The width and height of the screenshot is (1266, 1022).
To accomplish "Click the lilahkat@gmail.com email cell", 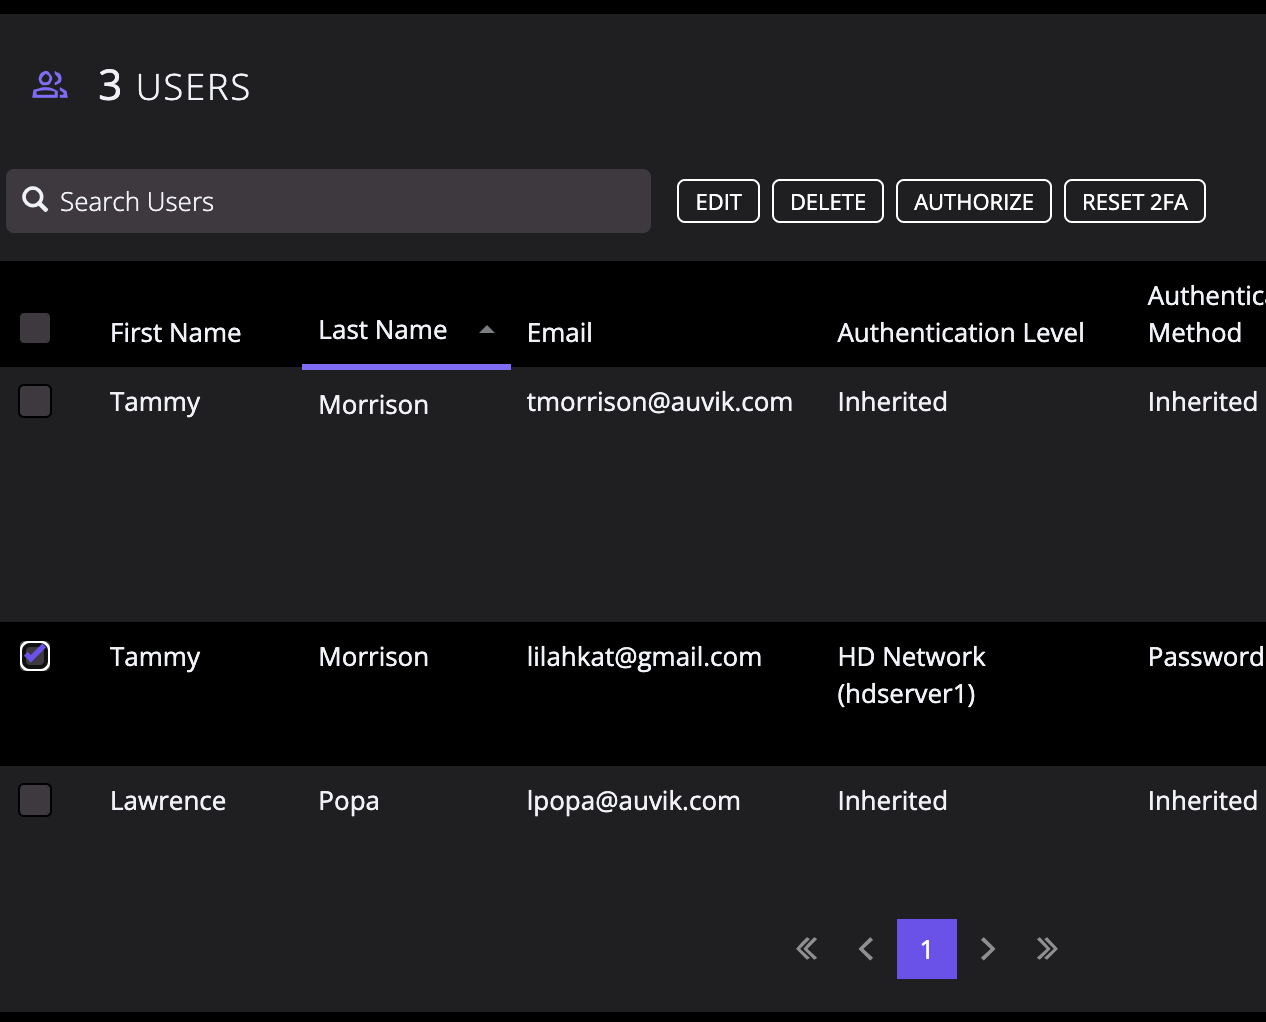I will point(644,657).
